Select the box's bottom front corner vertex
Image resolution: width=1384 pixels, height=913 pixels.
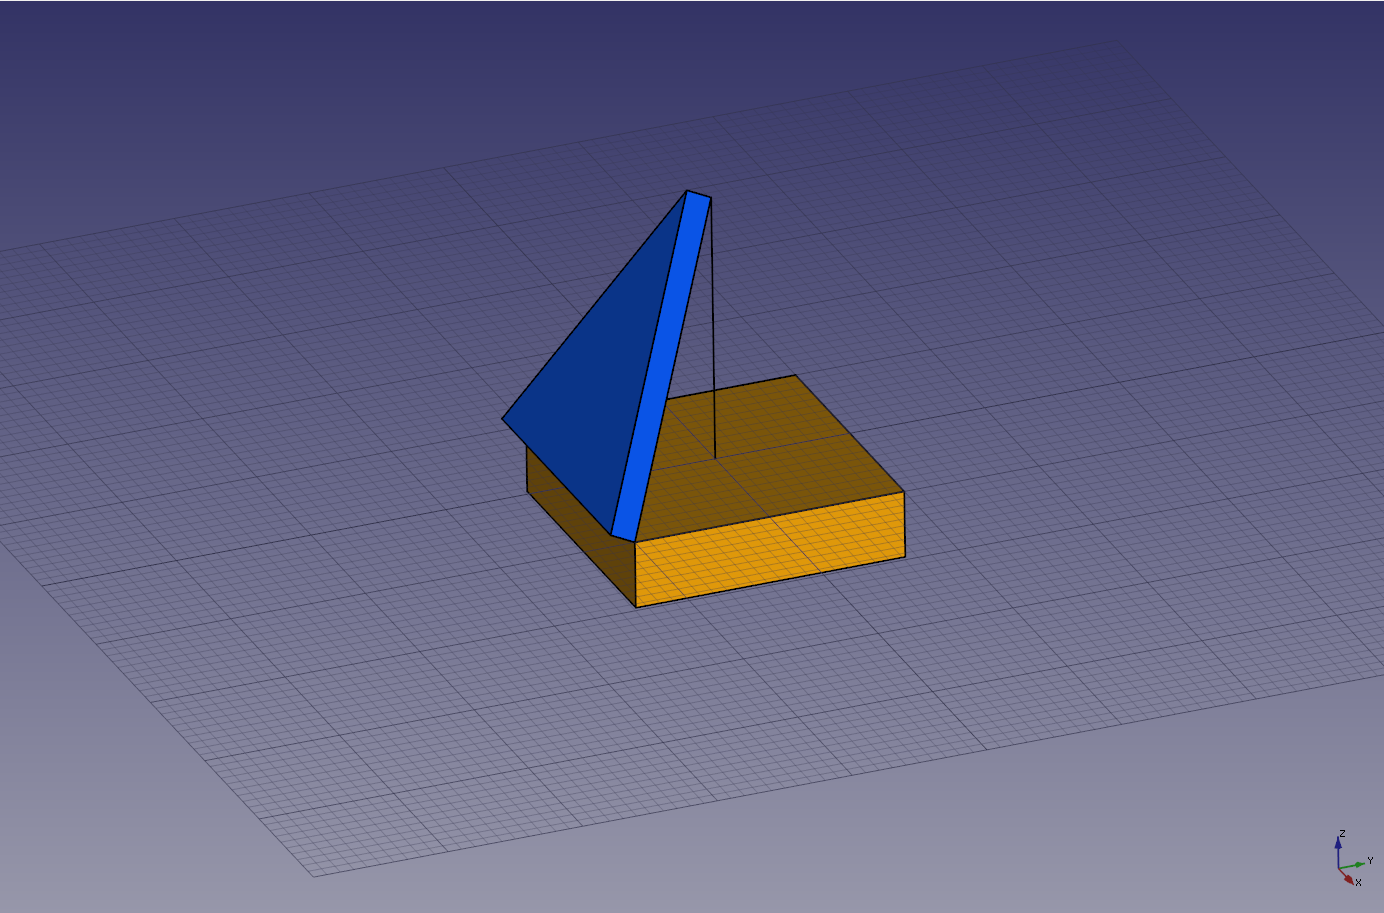click(636, 607)
